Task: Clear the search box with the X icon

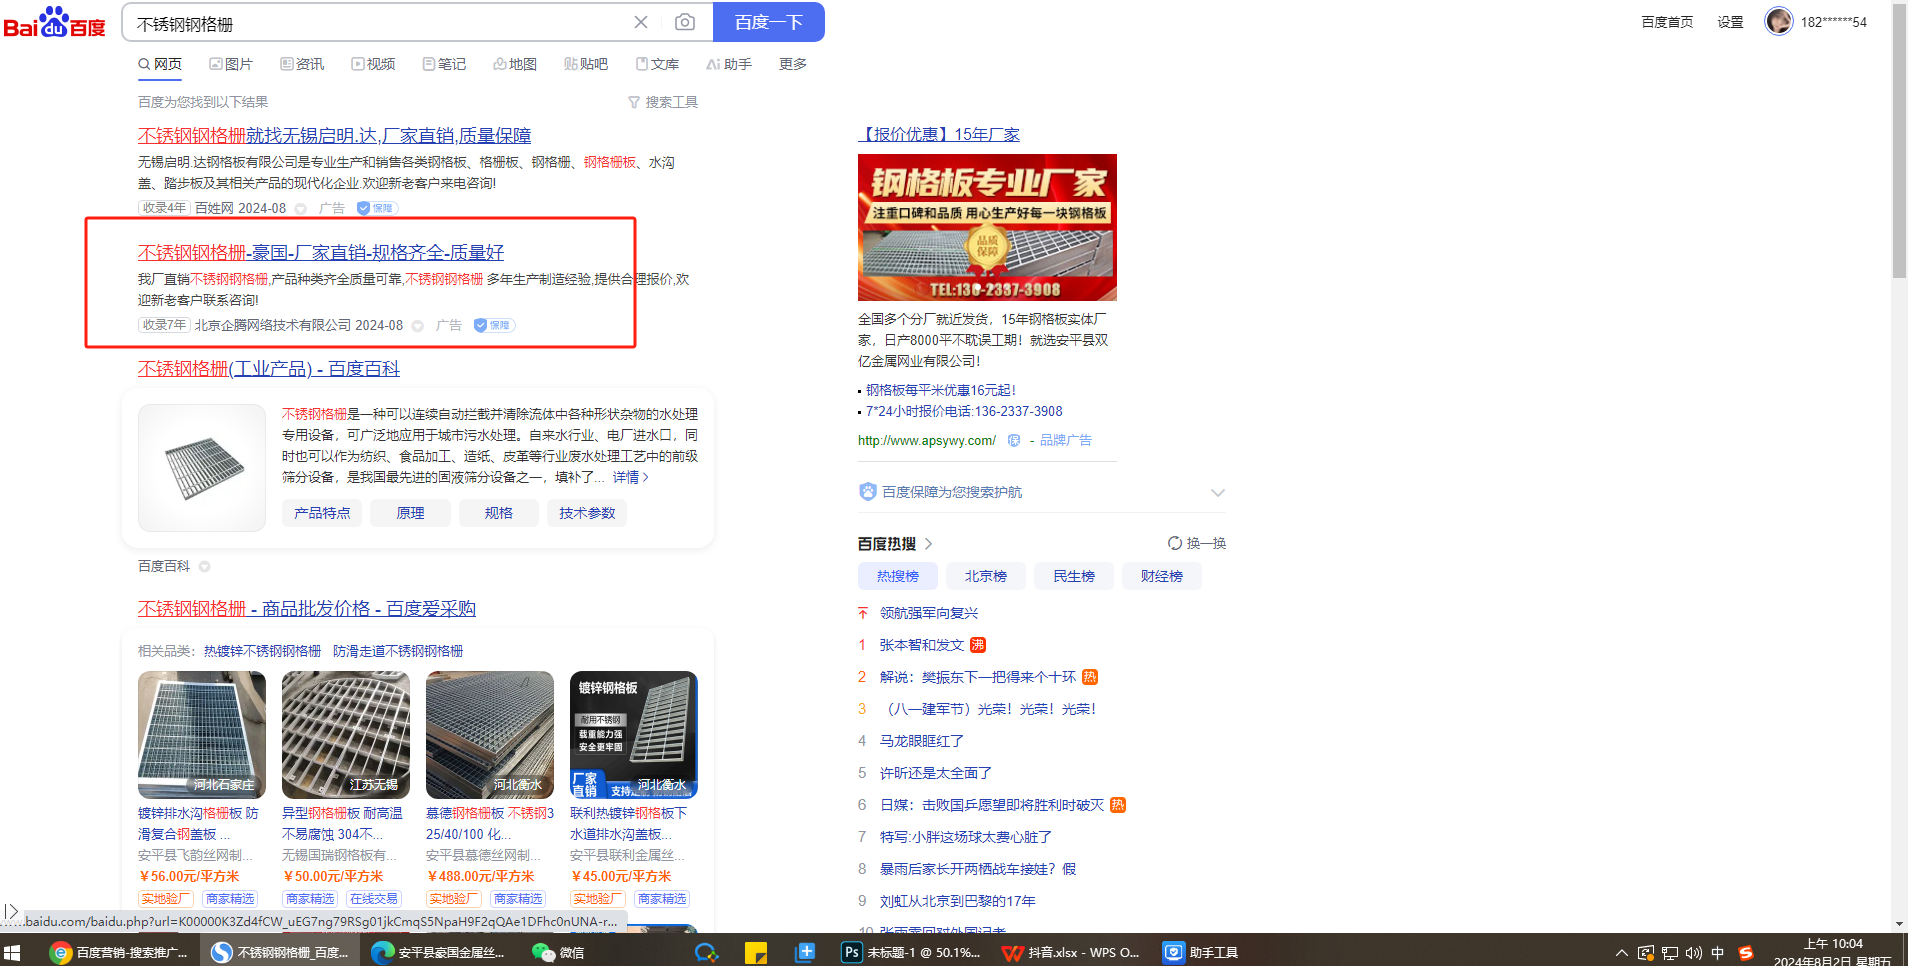Action: coord(641,22)
